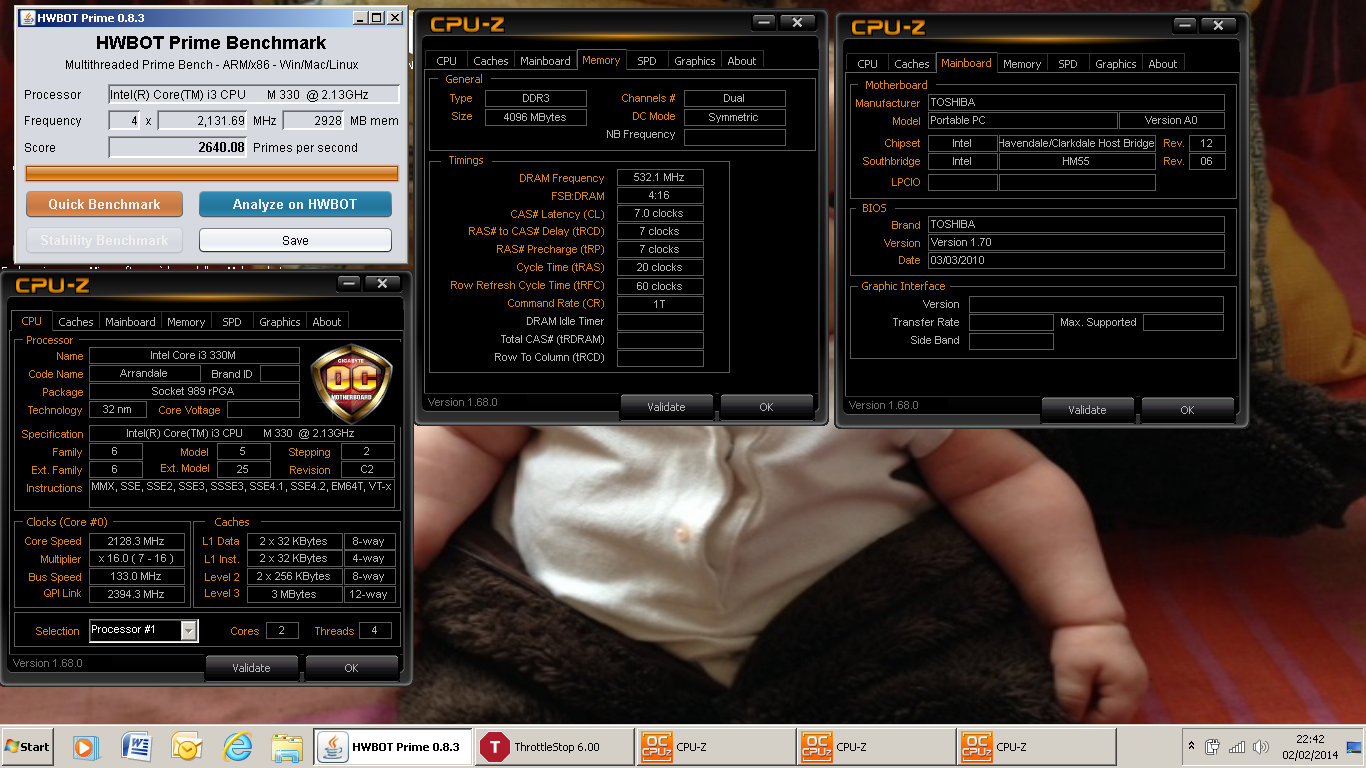
Task: Click the tray volume speaker icon
Action: (1261, 747)
